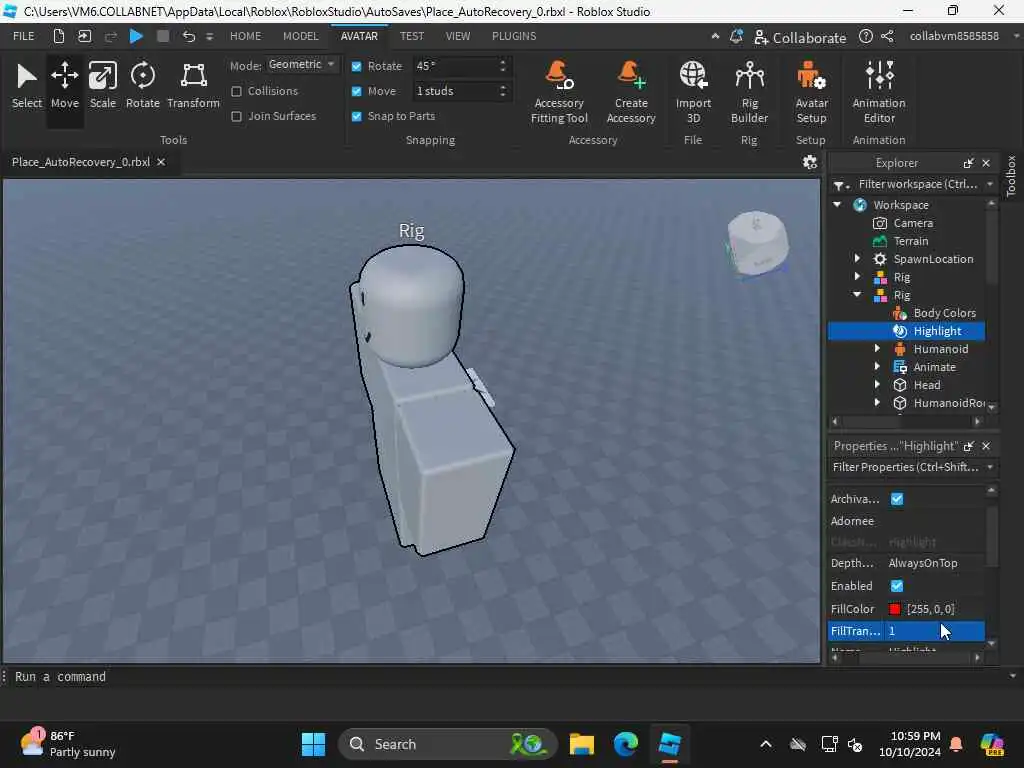Click the red FillColor swatch
1024x768 pixels.
pyautogui.click(x=895, y=609)
